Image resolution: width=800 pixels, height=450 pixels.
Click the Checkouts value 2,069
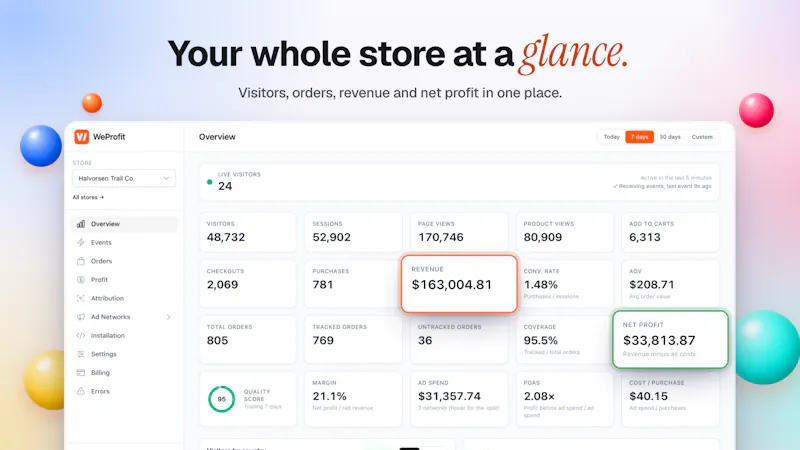222,285
